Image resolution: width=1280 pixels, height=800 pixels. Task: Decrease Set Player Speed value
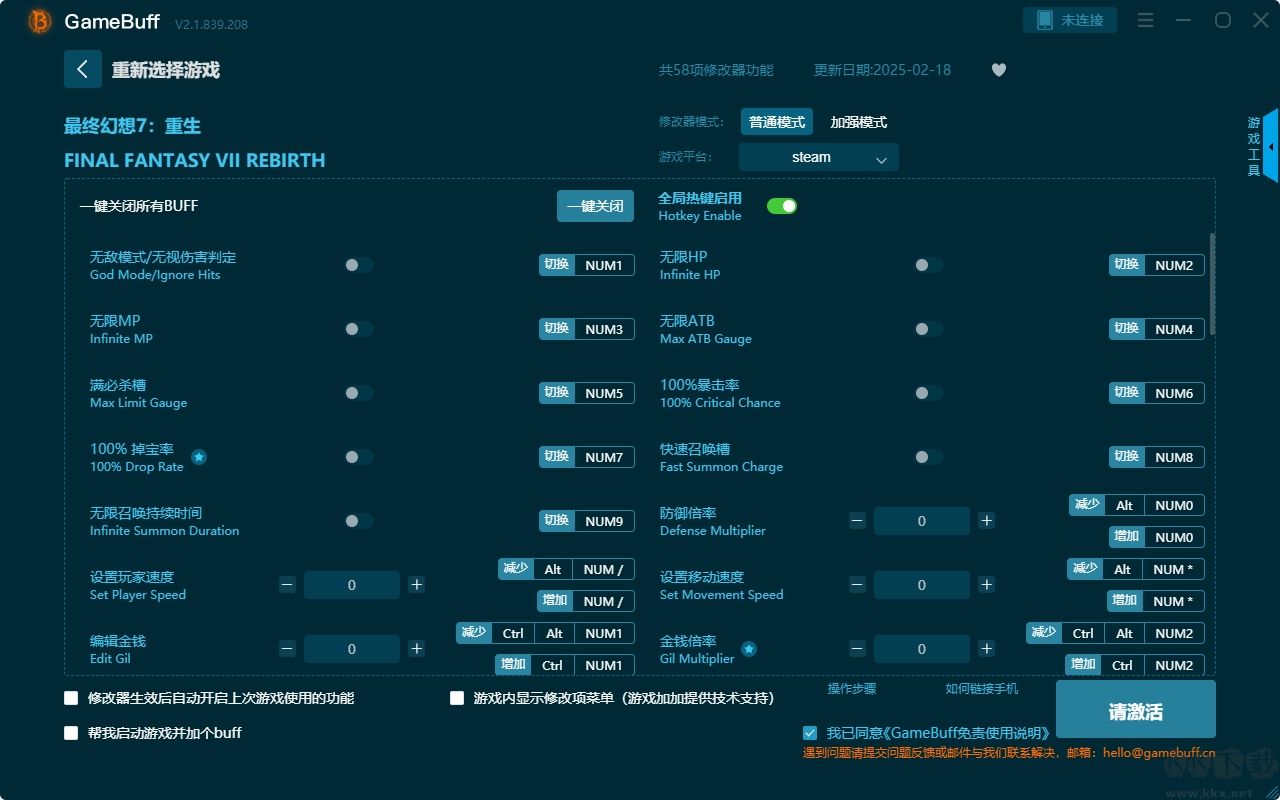coord(287,585)
